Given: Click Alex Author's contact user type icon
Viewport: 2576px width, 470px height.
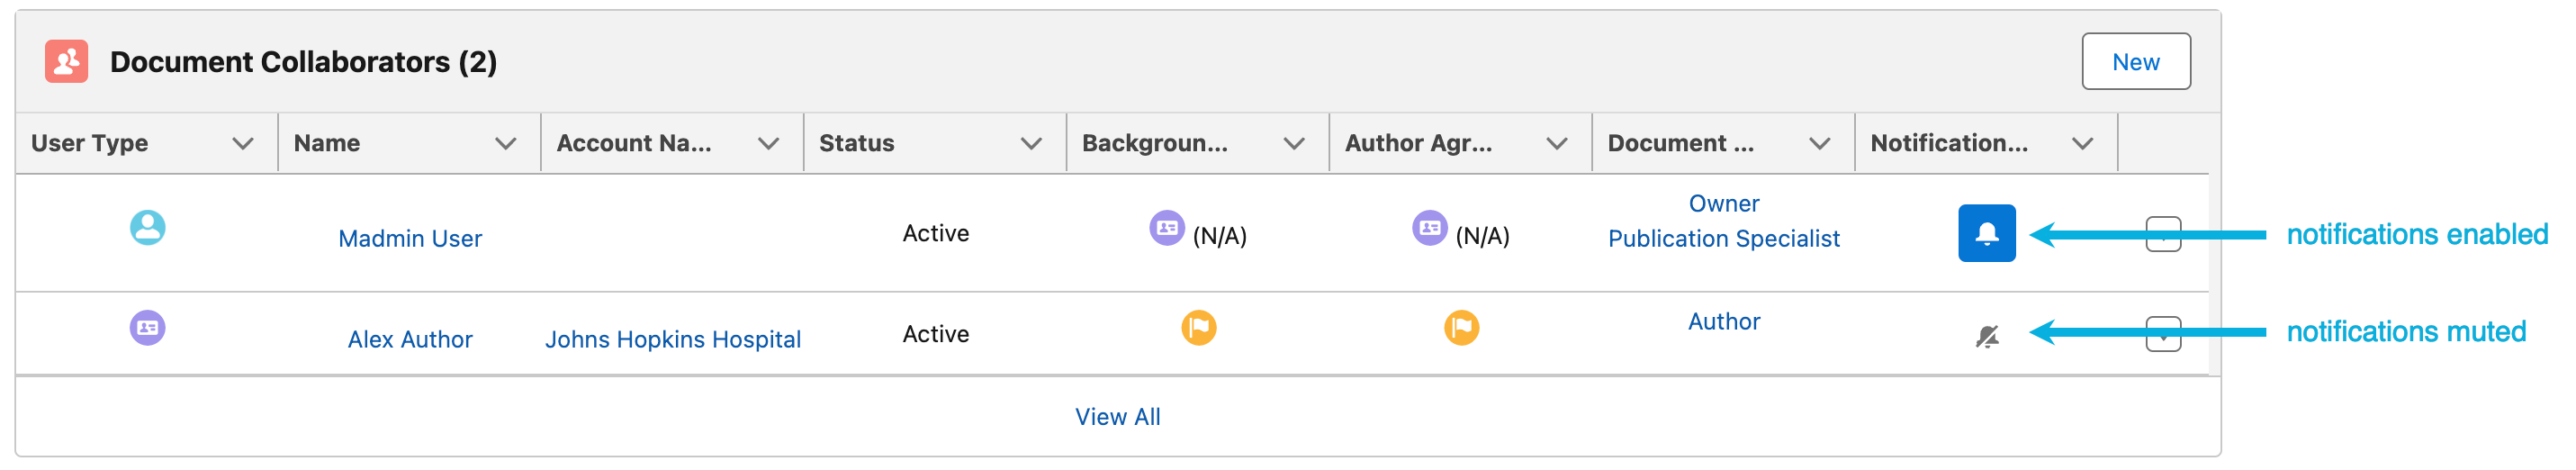Looking at the screenshot, I should [147, 328].
